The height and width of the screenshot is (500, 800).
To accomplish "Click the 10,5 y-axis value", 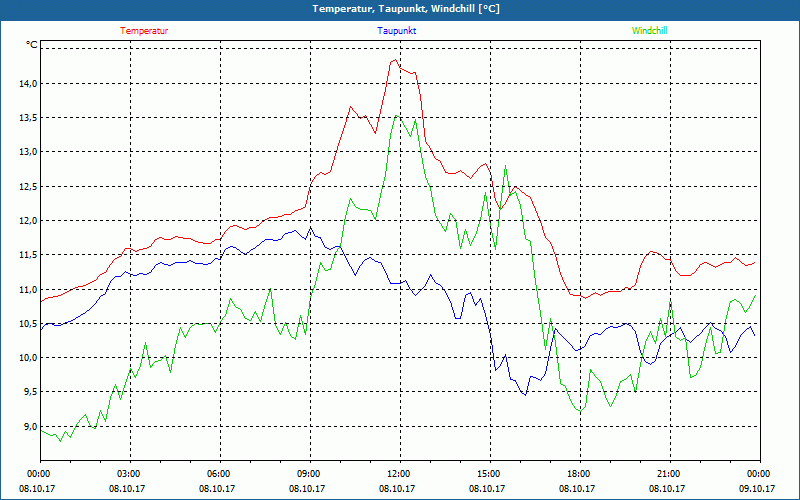I will 29,323.
